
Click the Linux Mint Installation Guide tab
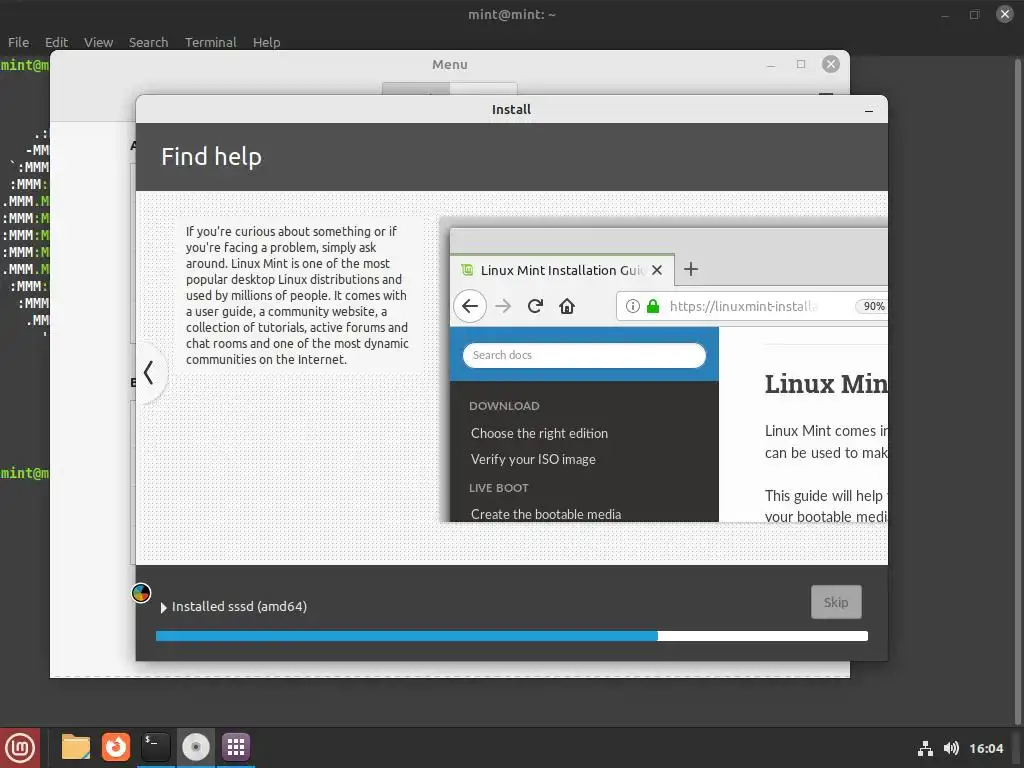click(562, 270)
